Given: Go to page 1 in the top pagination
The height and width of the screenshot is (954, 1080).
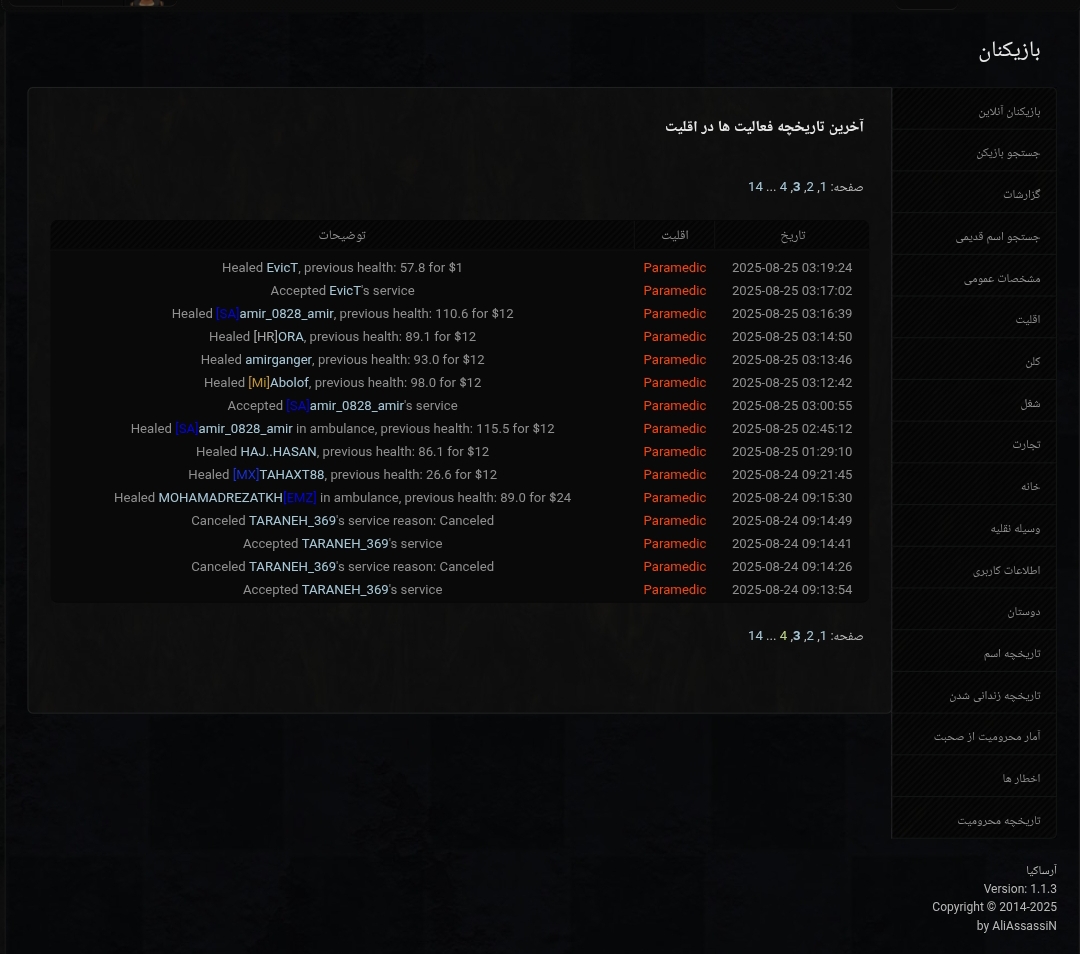Looking at the screenshot, I should click(823, 187).
